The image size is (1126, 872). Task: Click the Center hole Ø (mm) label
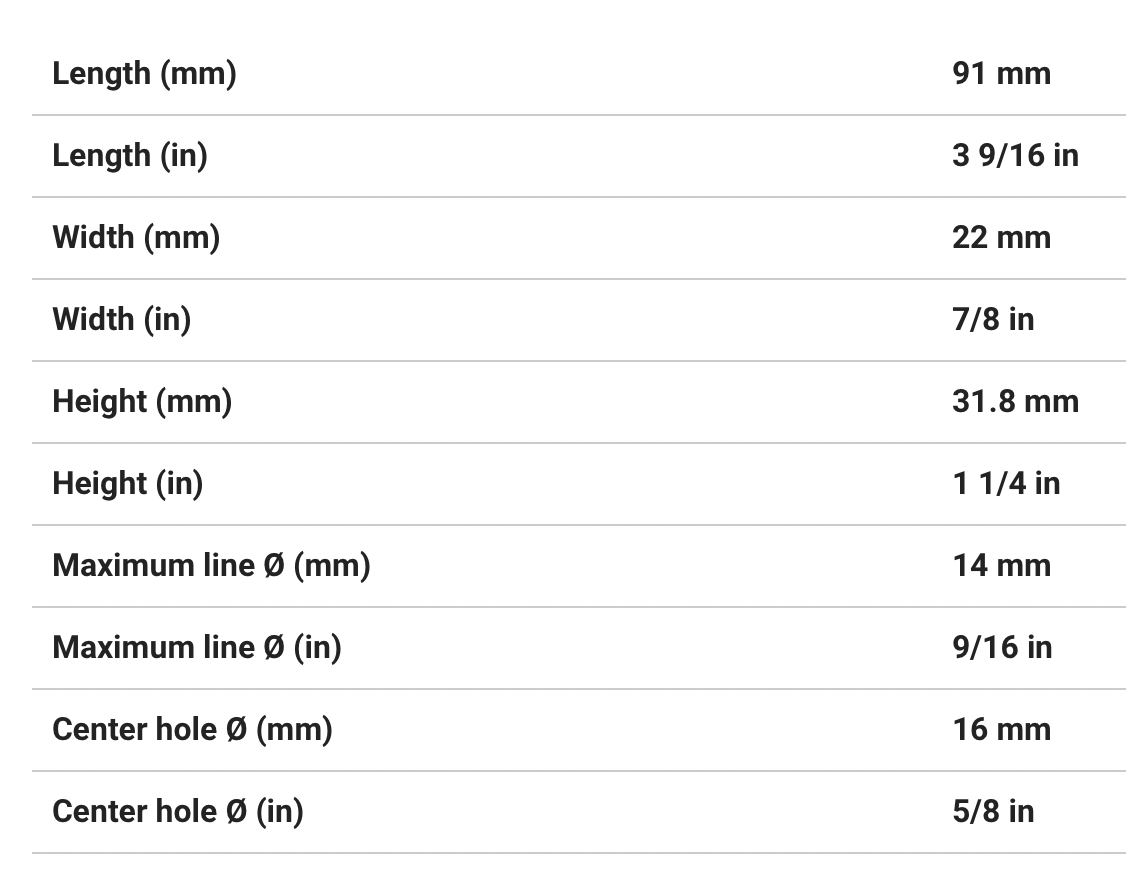click(192, 729)
